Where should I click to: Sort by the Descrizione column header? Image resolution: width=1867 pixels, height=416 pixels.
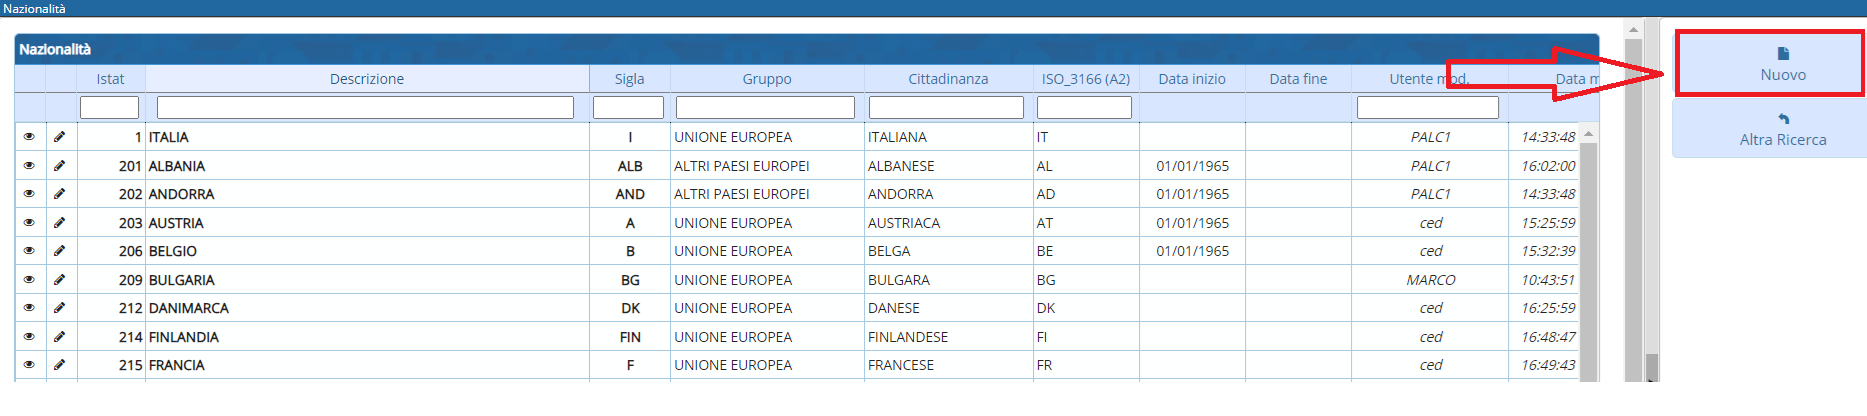pos(367,79)
